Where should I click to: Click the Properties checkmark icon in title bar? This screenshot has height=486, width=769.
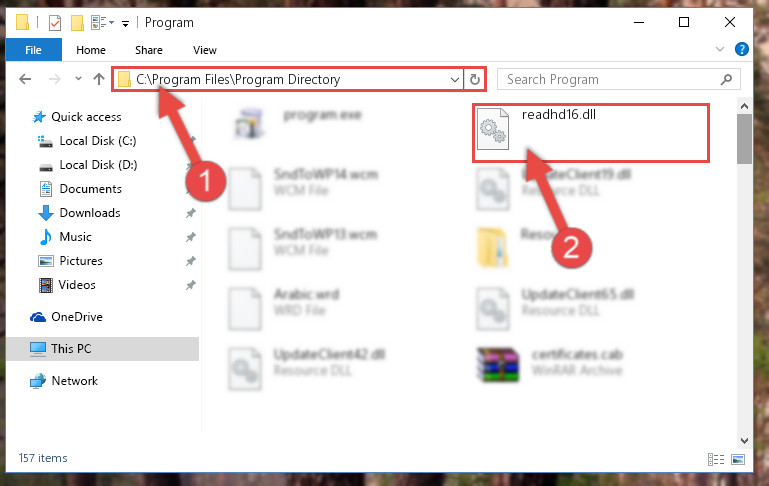coord(55,23)
